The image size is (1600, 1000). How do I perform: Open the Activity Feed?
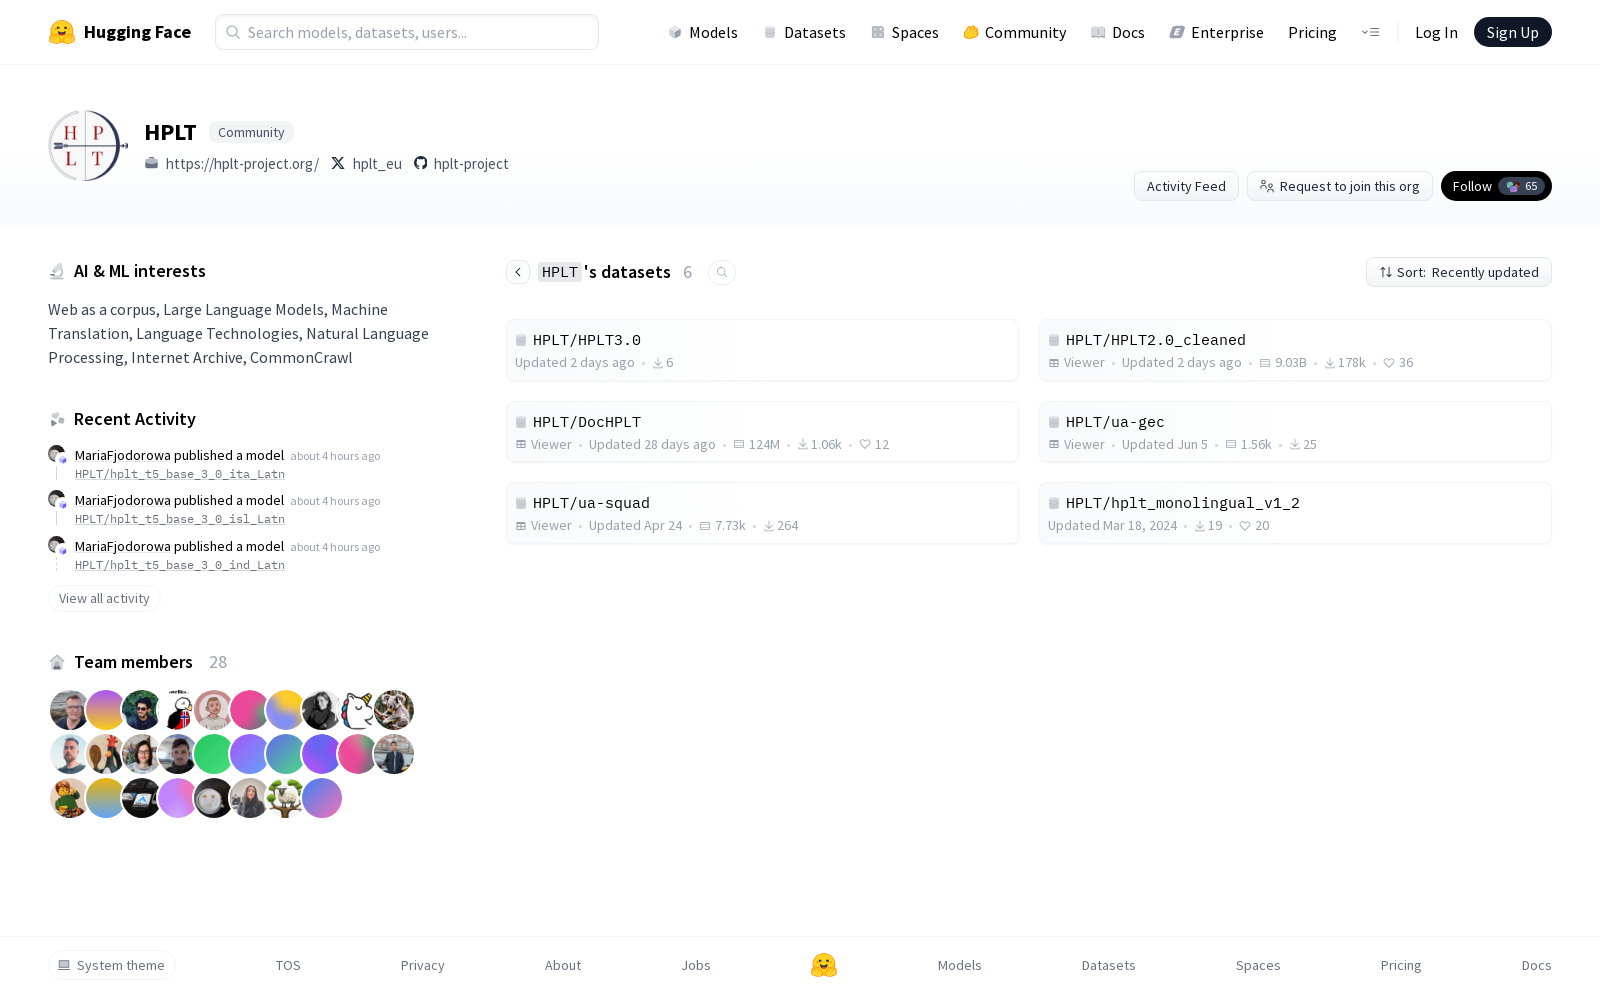pyautogui.click(x=1186, y=186)
